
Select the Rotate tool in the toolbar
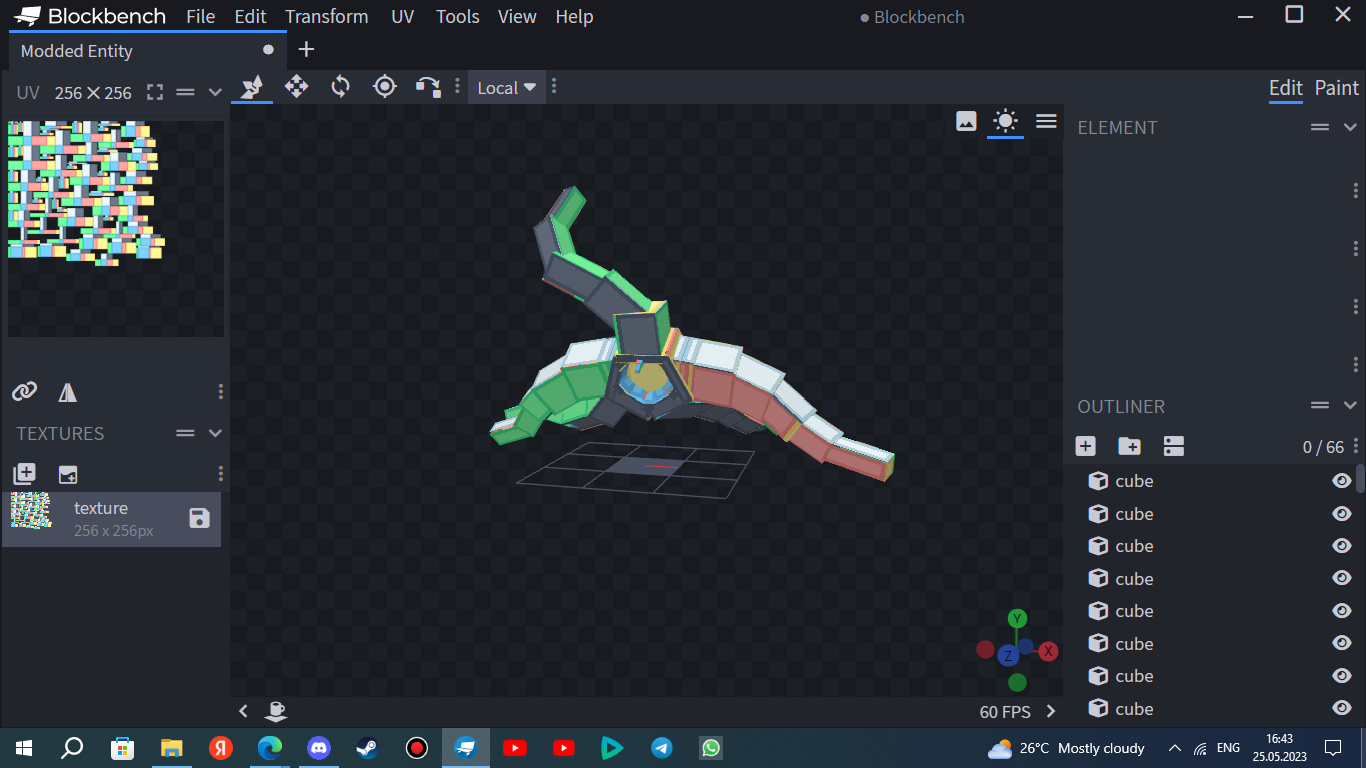(x=340, y=87)
